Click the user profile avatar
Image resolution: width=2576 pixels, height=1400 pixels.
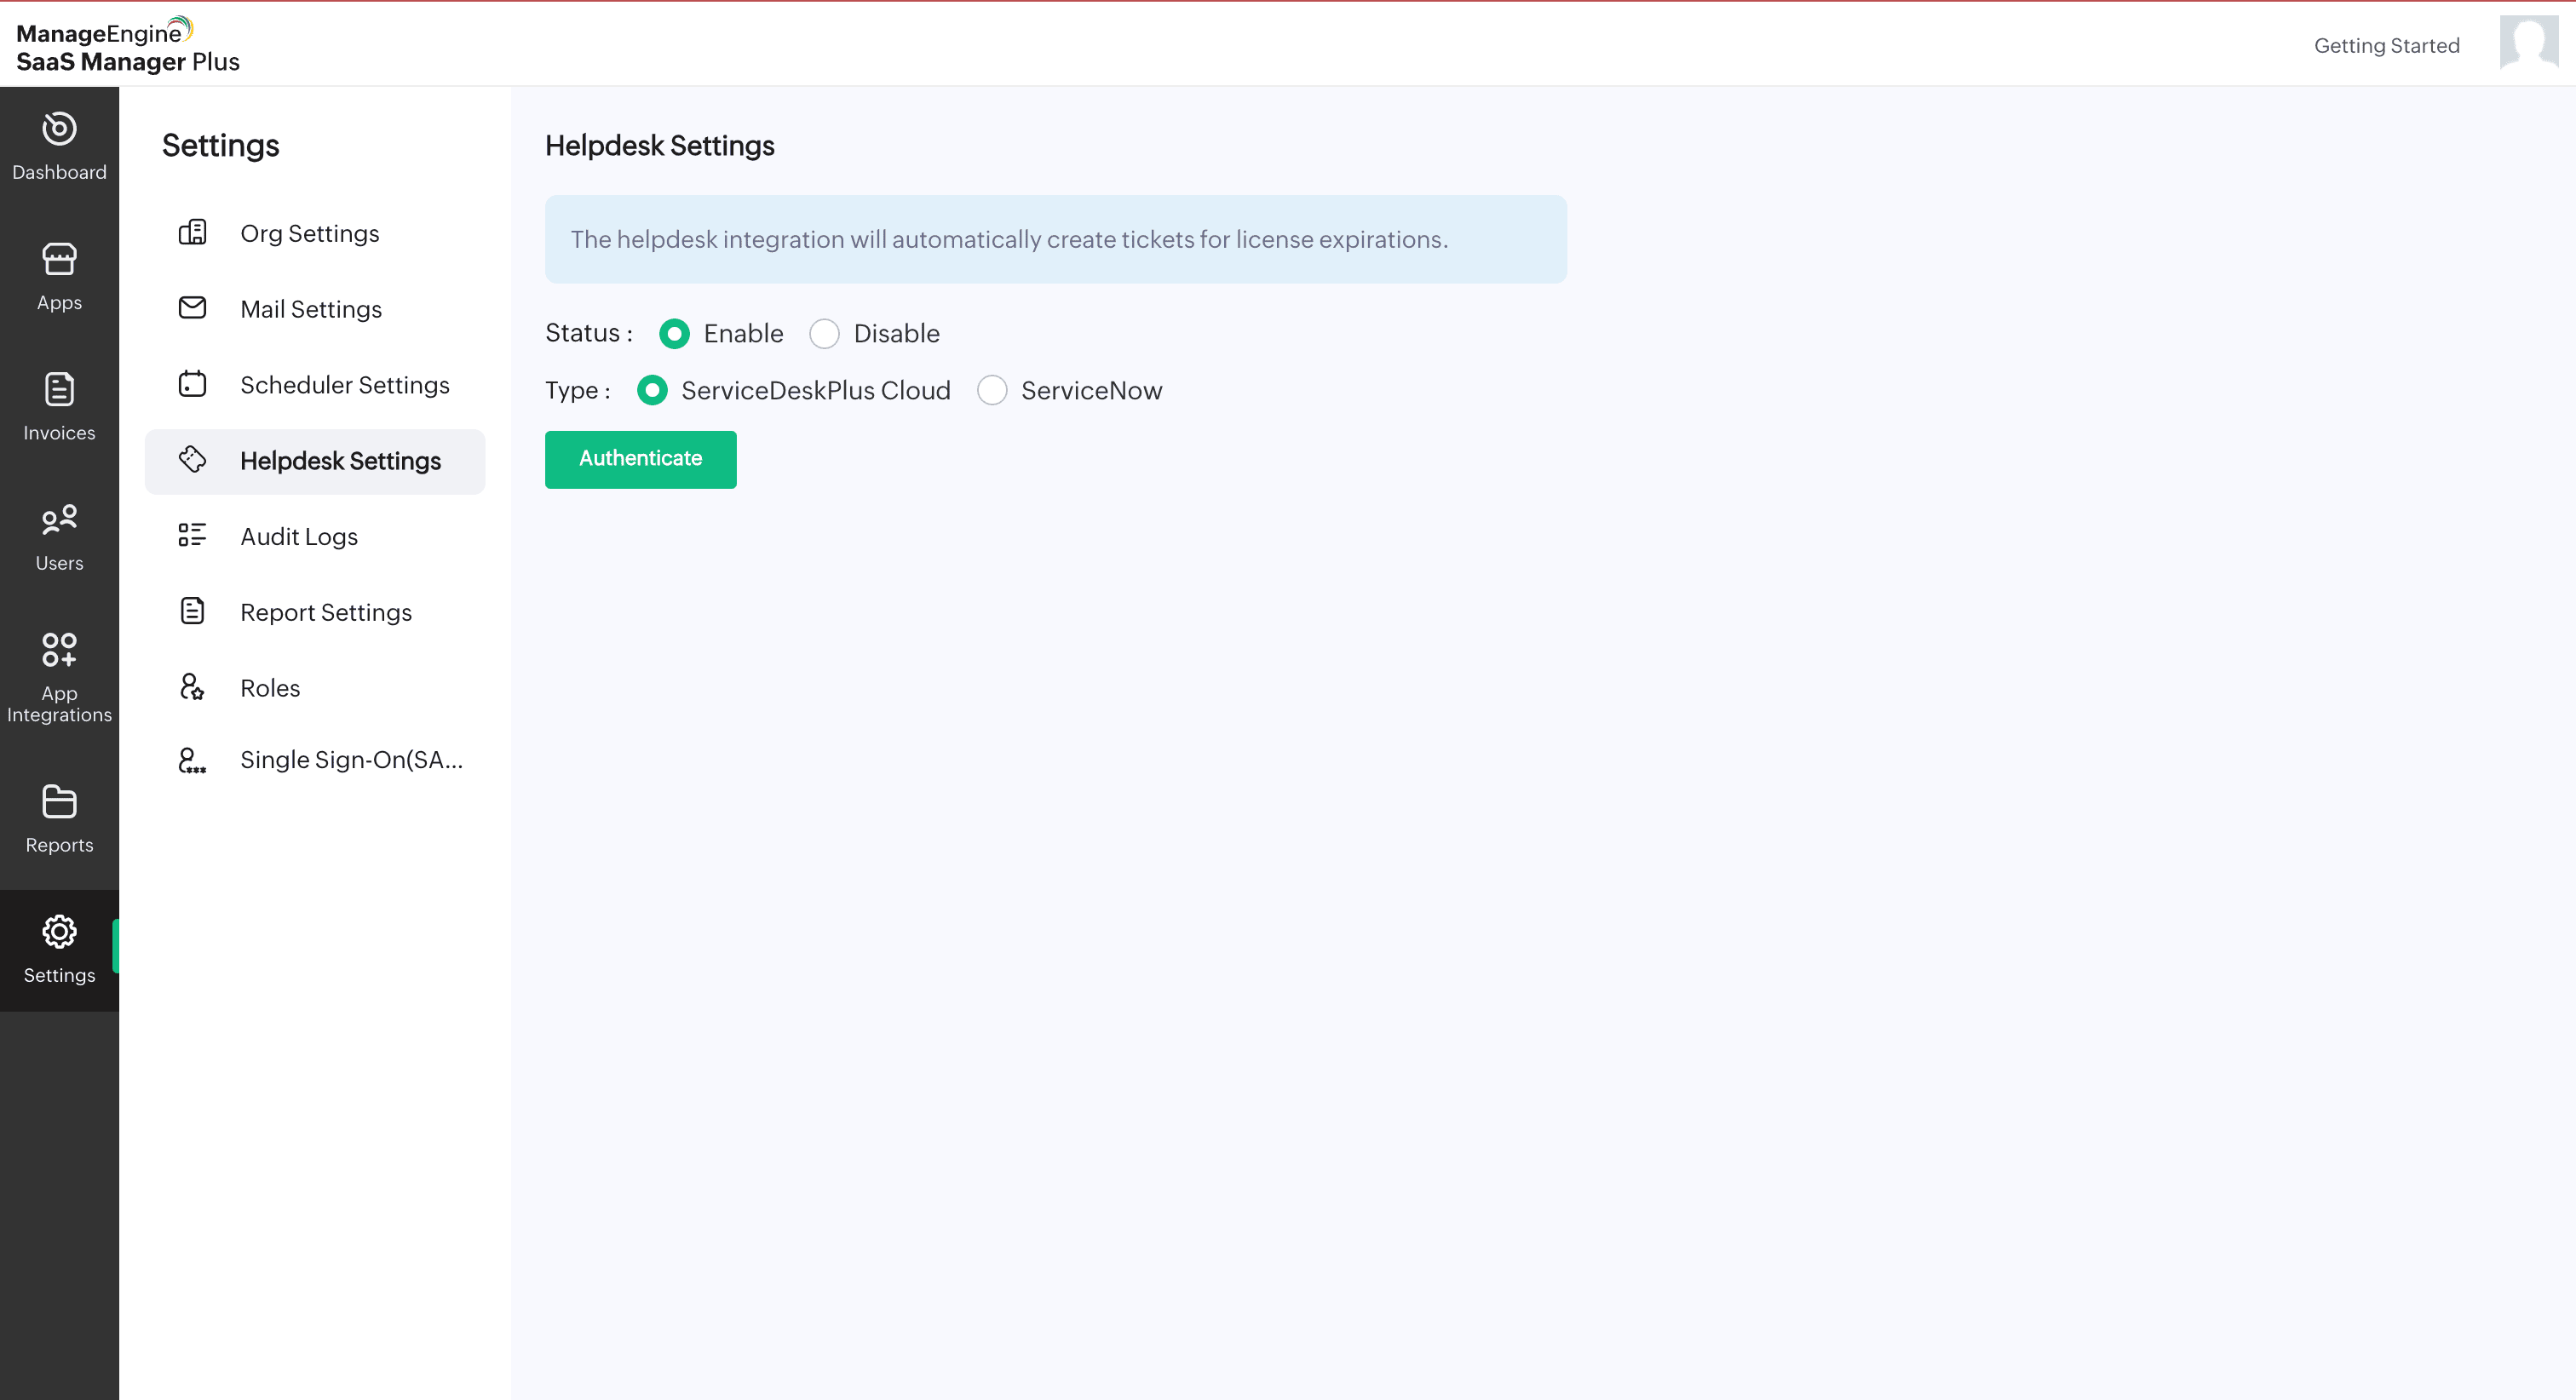2528,43
